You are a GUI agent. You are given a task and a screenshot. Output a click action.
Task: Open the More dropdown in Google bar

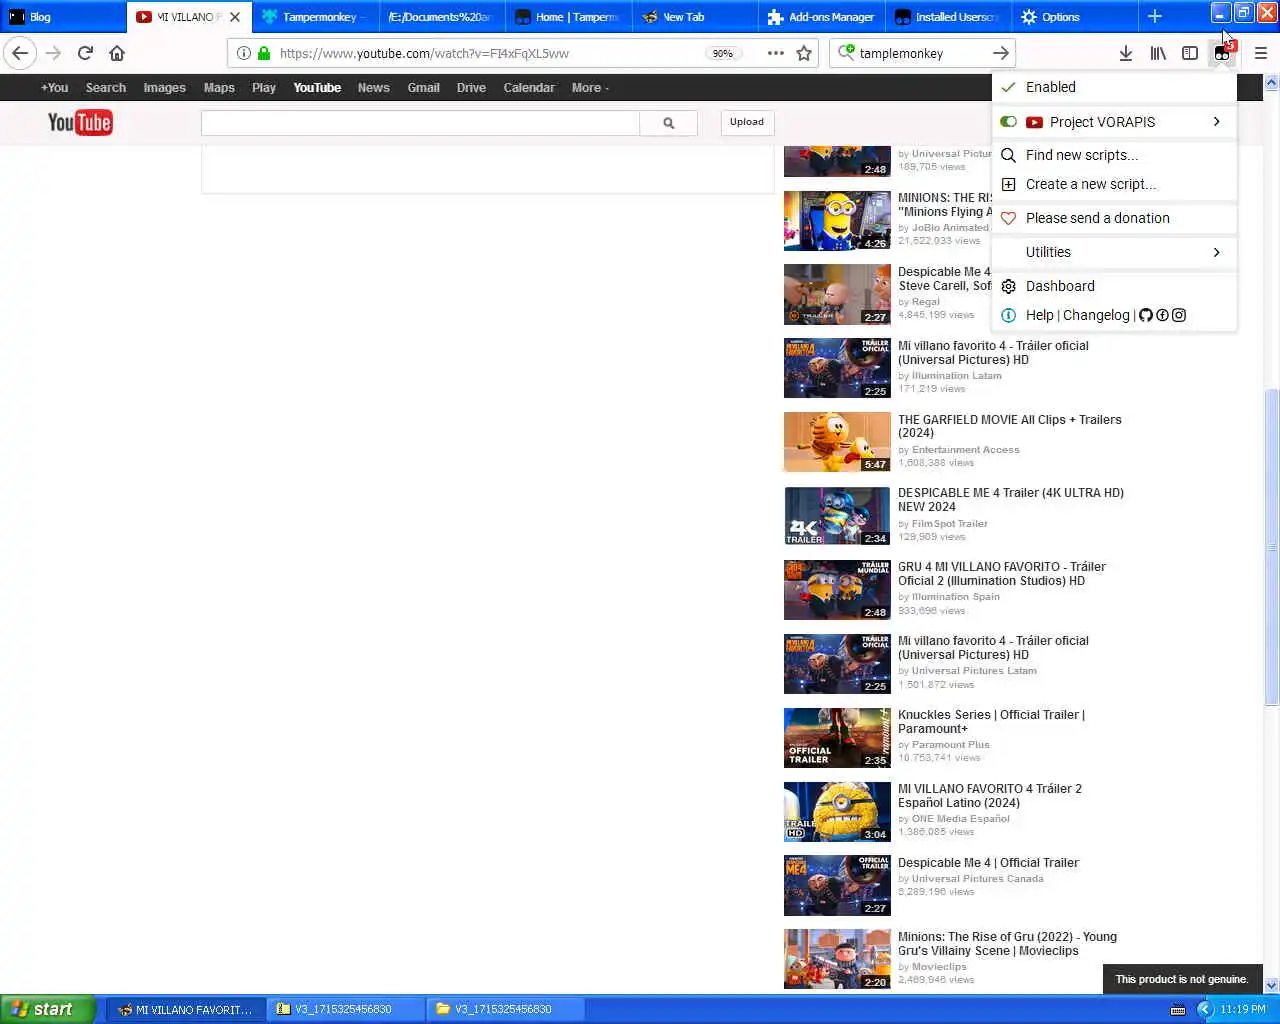pos(590,88)
